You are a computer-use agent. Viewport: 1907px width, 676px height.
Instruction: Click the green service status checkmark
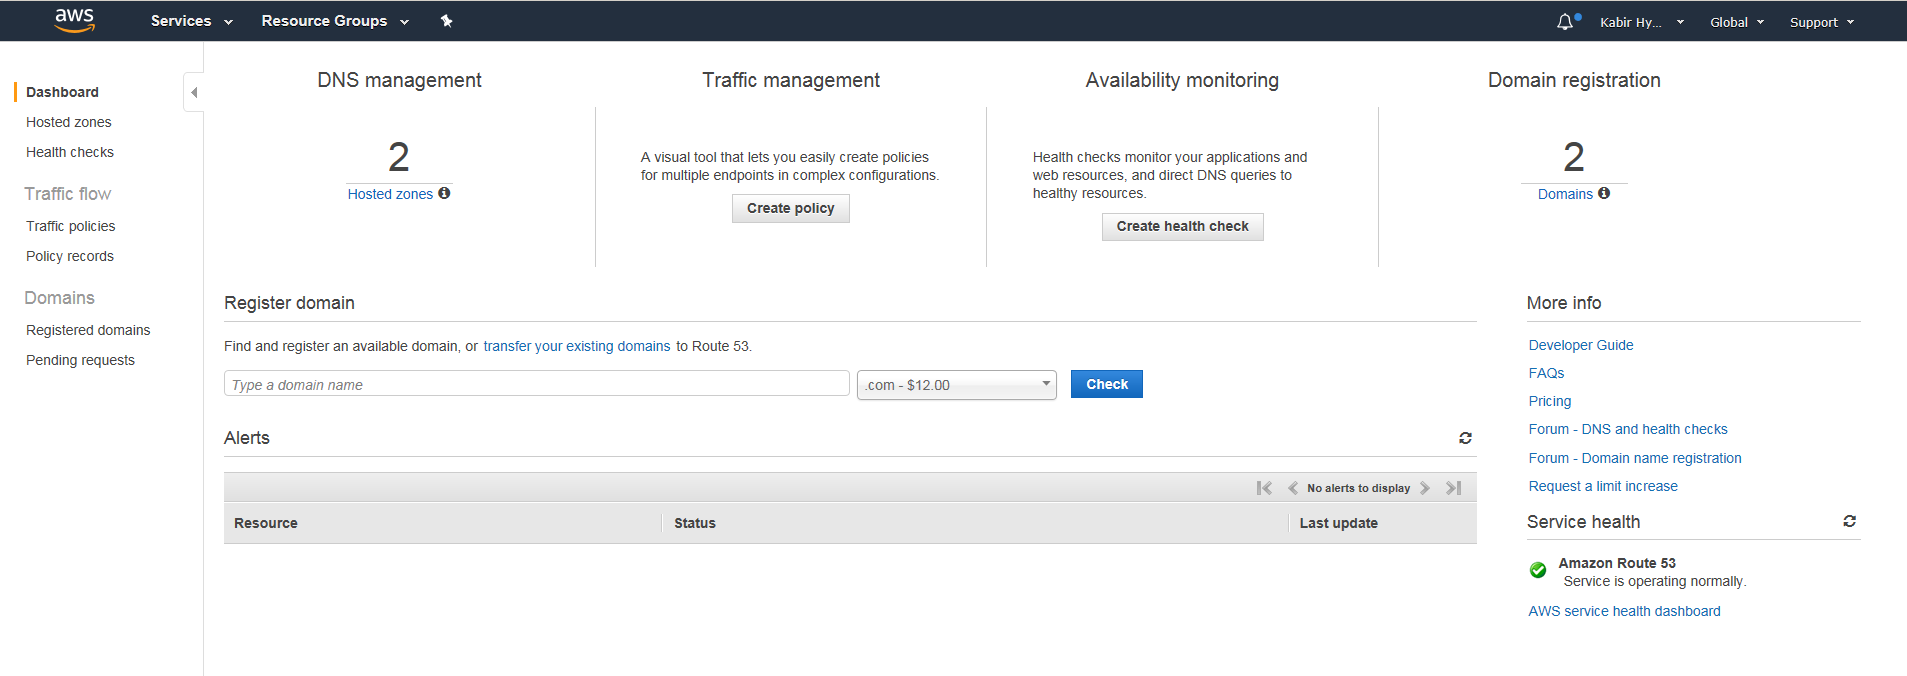1538,570
